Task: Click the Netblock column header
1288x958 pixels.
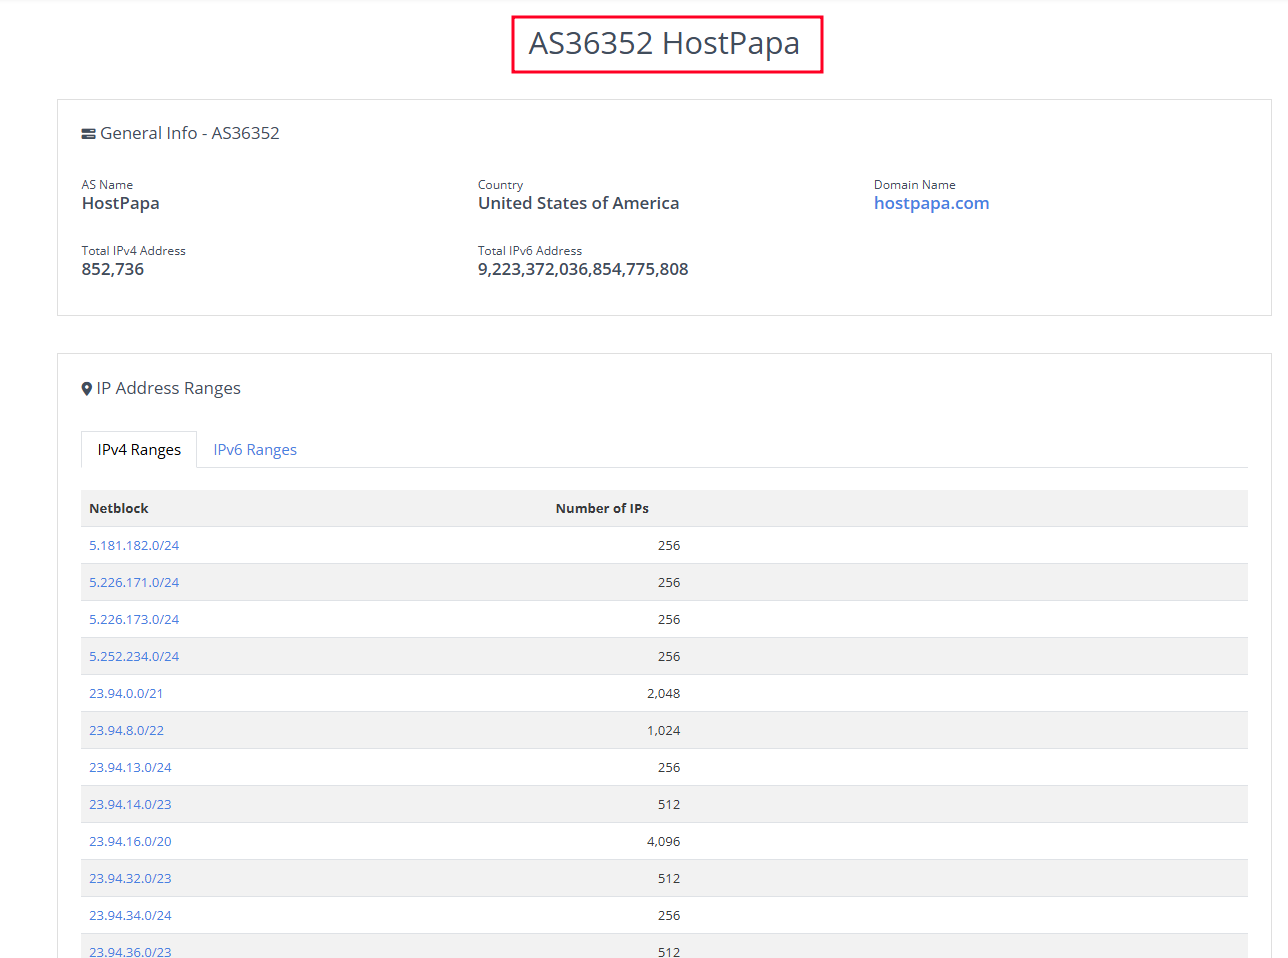Action: (x=119, y=509)
